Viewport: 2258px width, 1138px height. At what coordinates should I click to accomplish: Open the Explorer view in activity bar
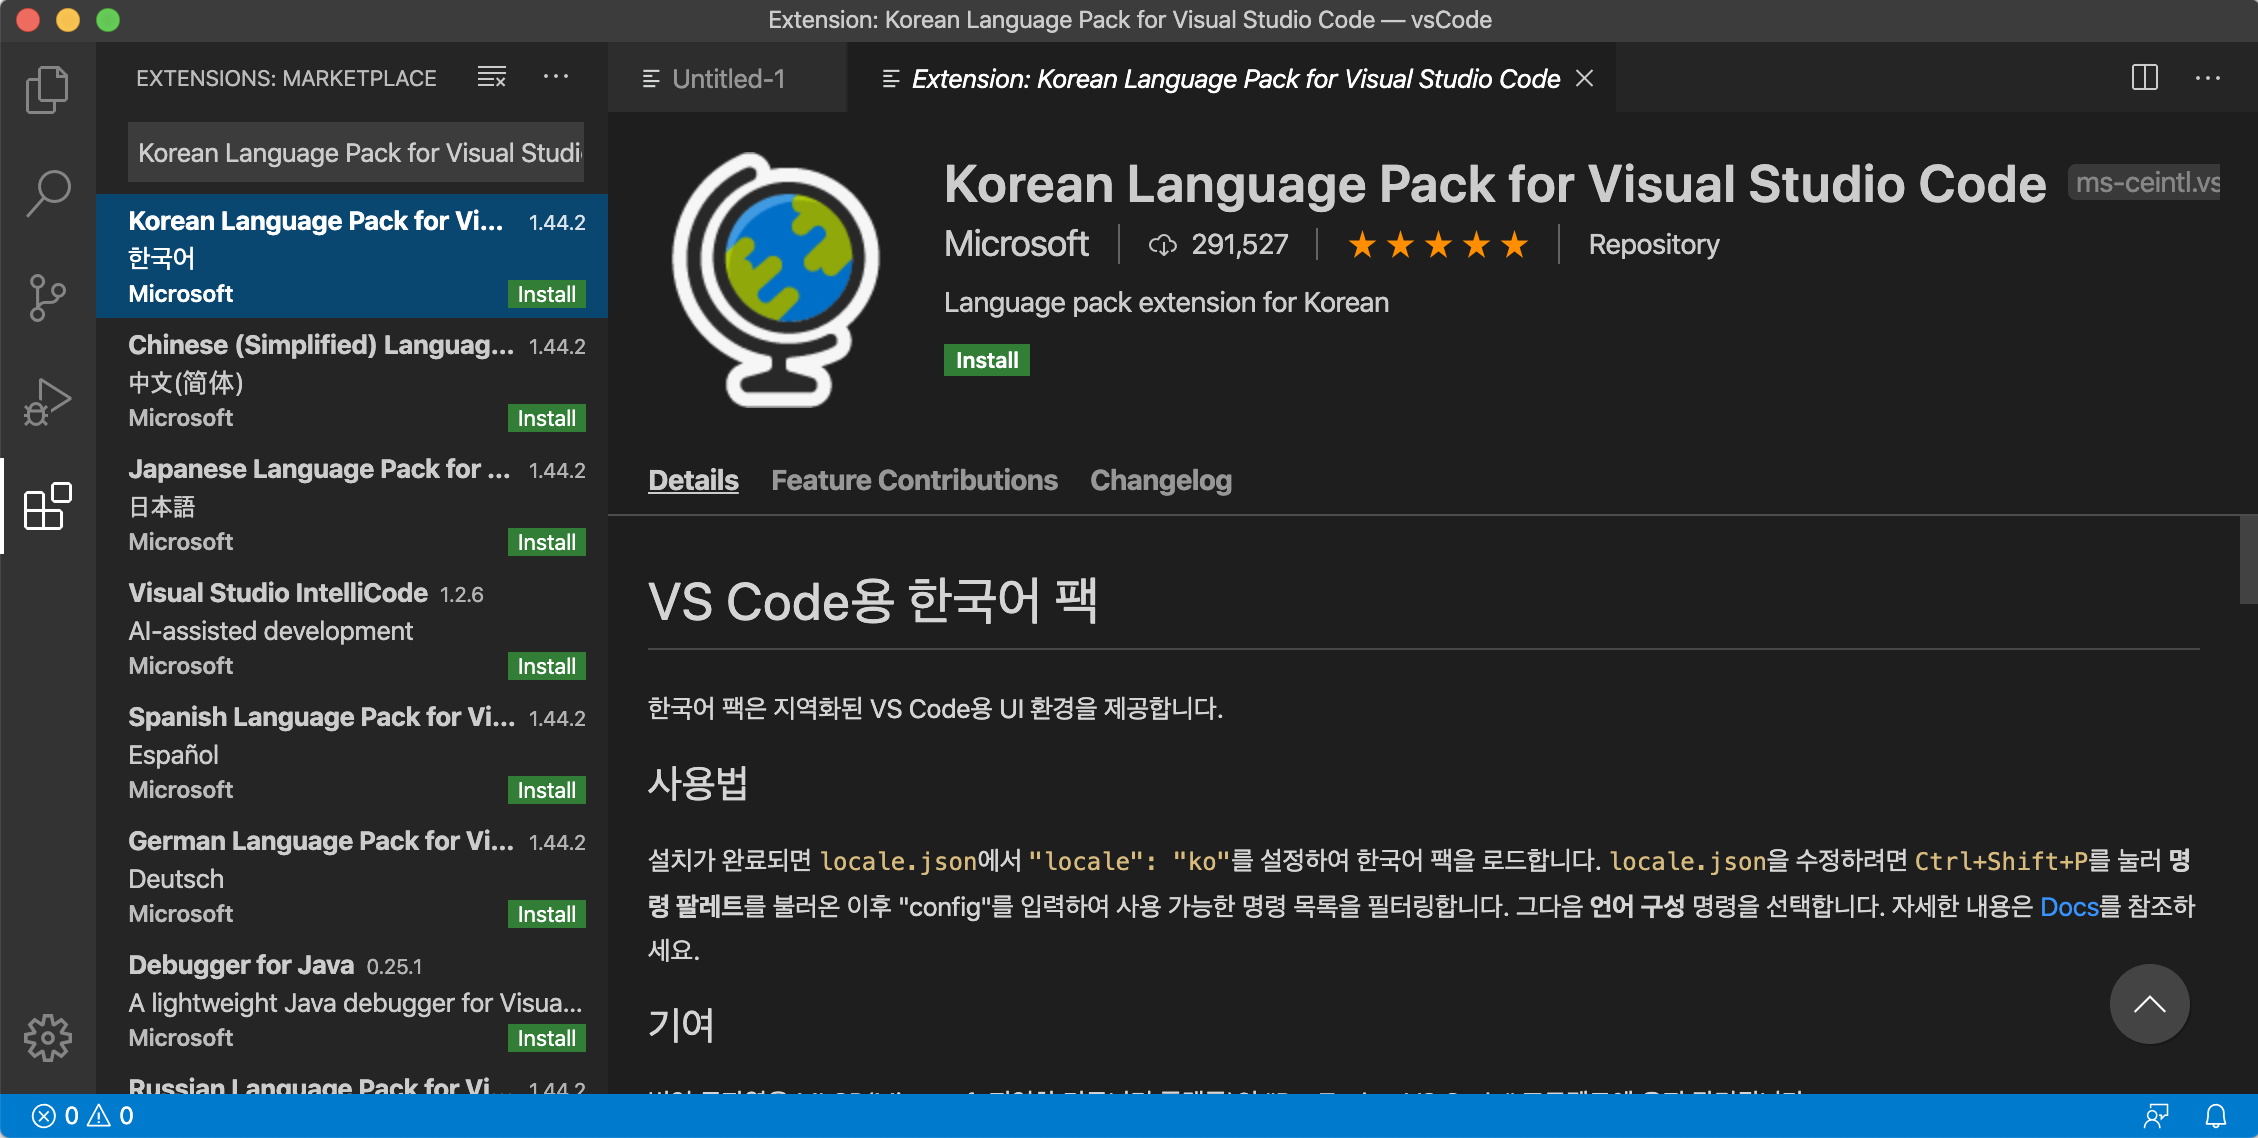pos(47,90)
